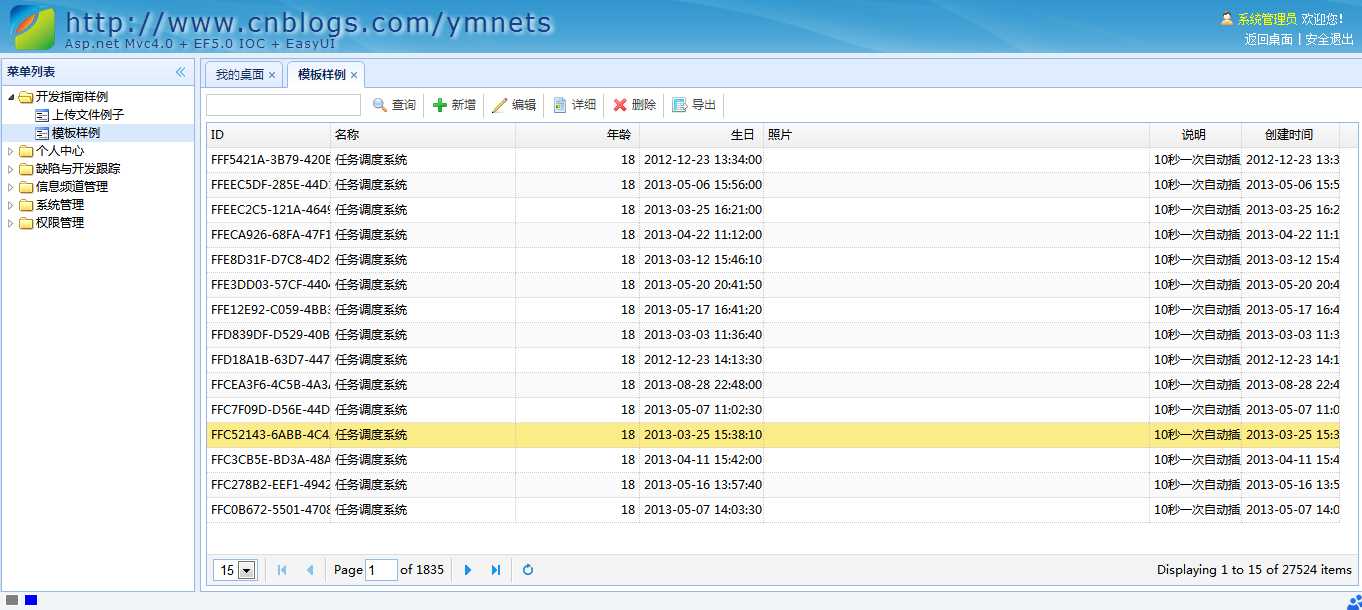Viewport: 1362px width, 610px height.
Task: Click the page number input field
Action: point(382,570)
